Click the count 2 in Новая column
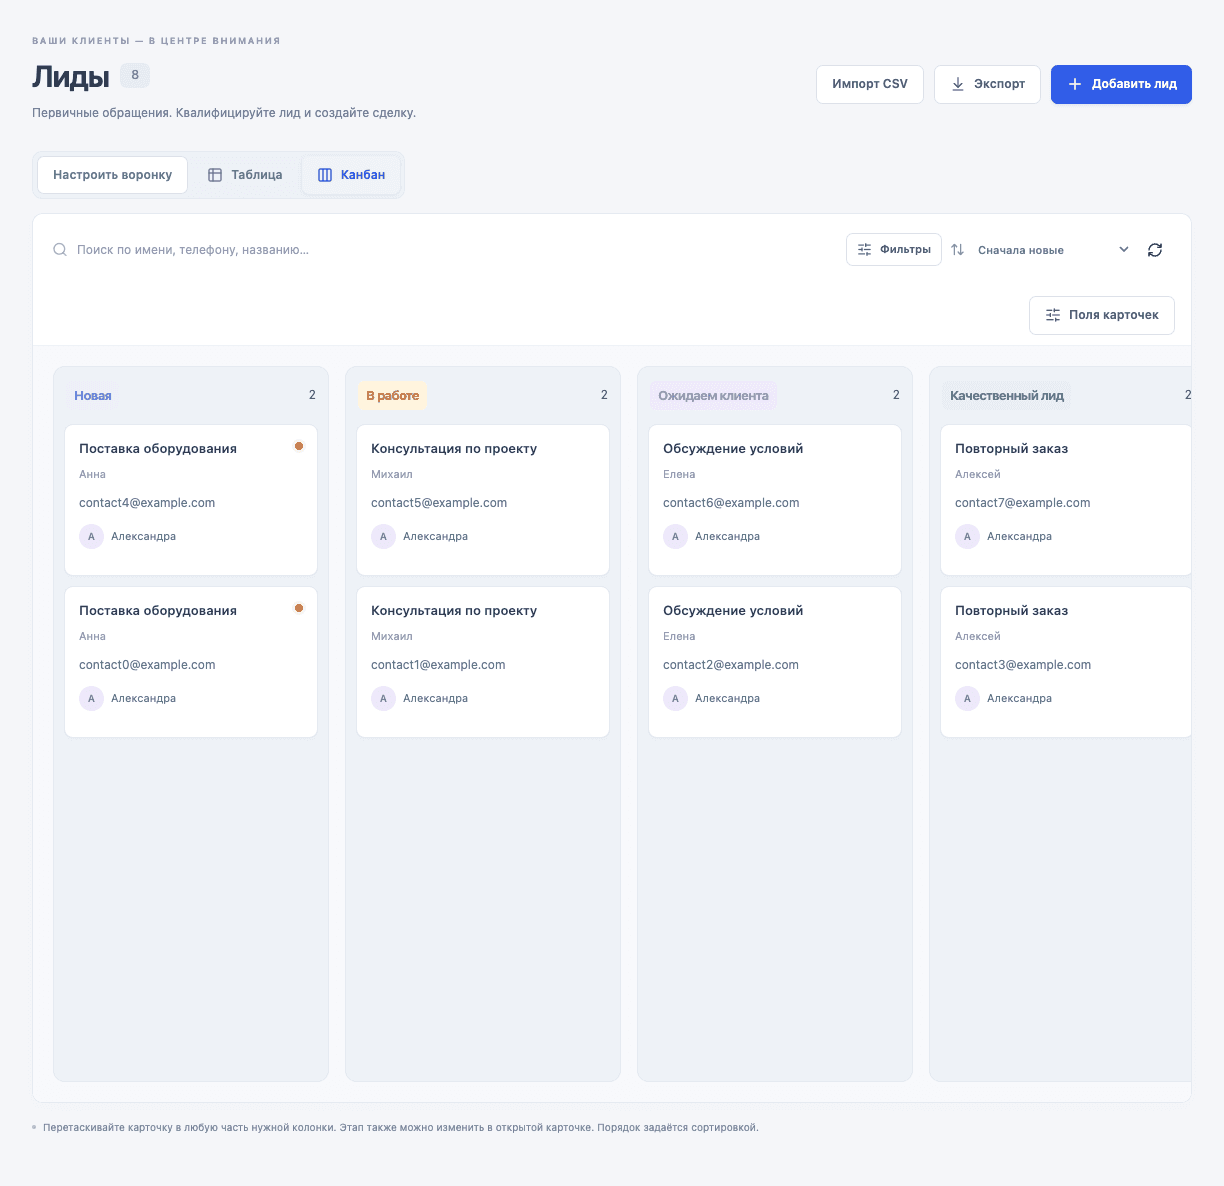Viewport: 1224px width, 1186px height. [x=312, y=395]
